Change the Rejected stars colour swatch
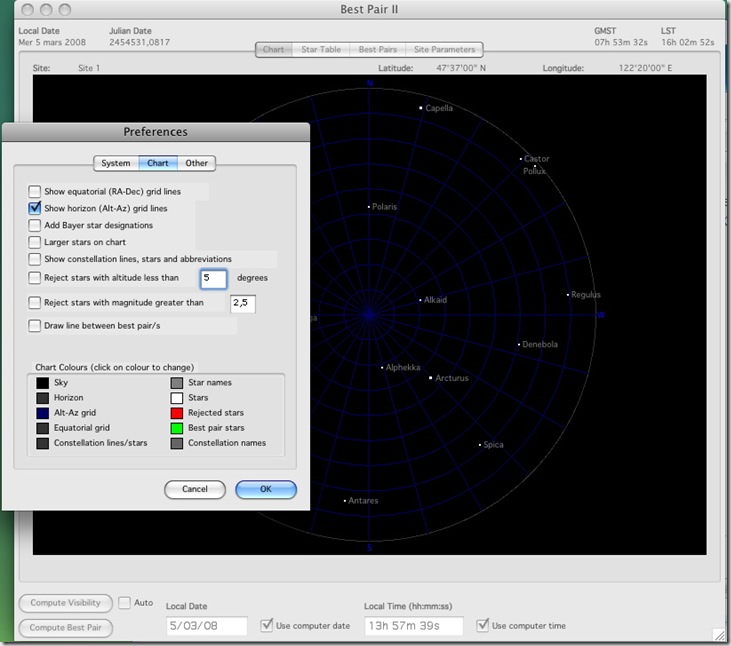Image resolution: width=731 pixels, height=646 pixels. click(177, 413)
